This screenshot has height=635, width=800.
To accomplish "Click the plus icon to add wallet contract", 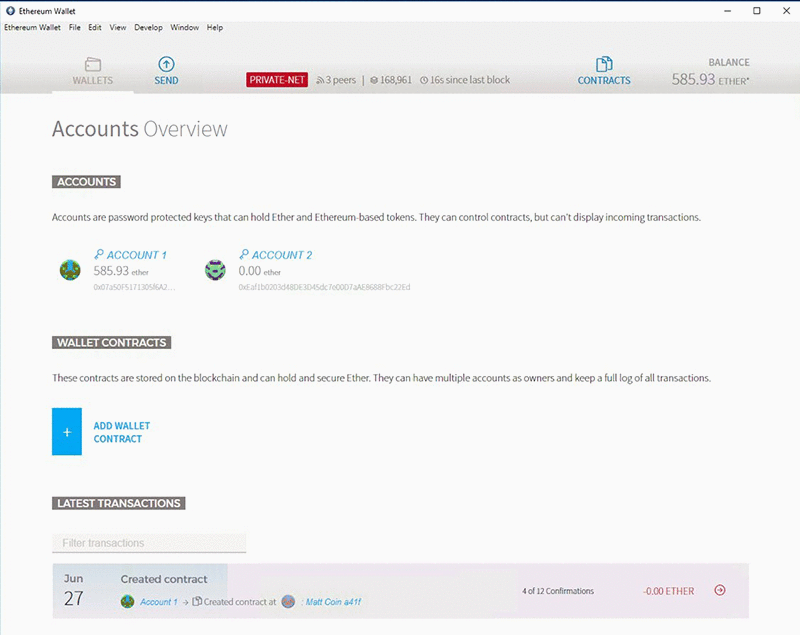I will [x=67, y=431].
